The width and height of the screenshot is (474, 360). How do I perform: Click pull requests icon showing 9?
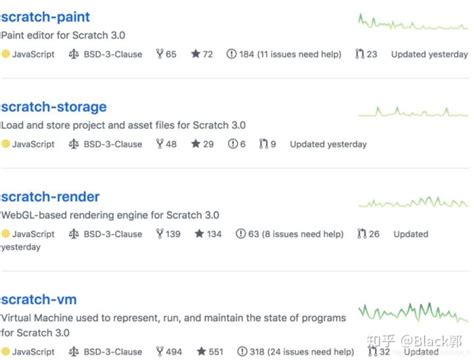click(264, 144)
